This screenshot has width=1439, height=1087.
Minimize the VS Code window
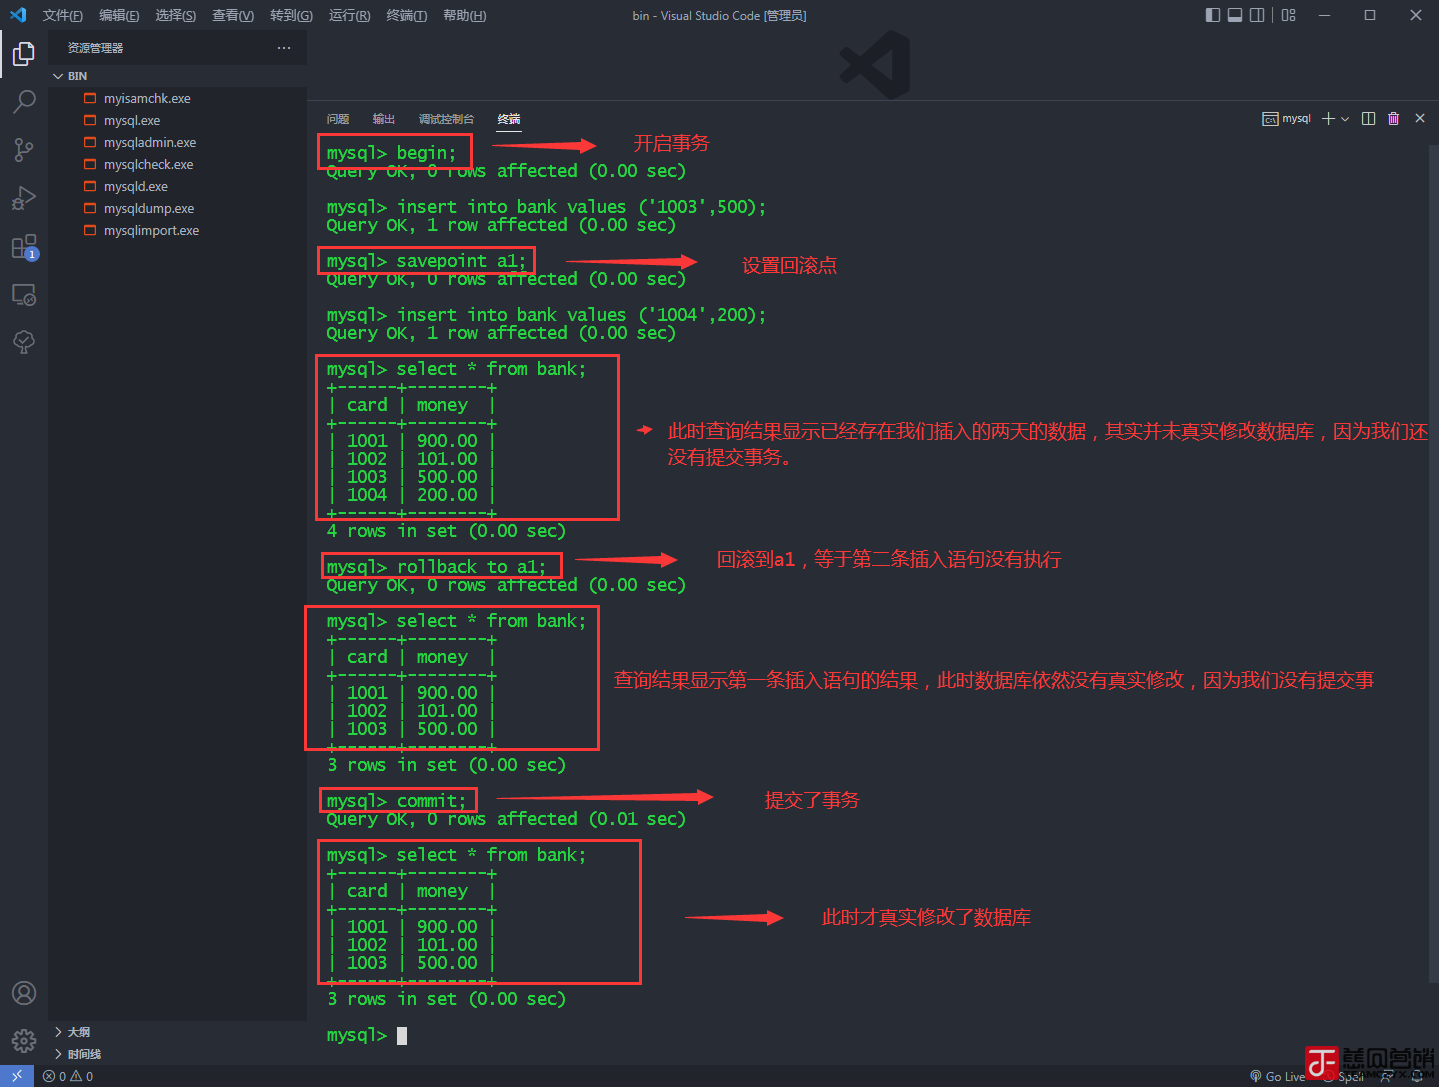[1325, 15]
